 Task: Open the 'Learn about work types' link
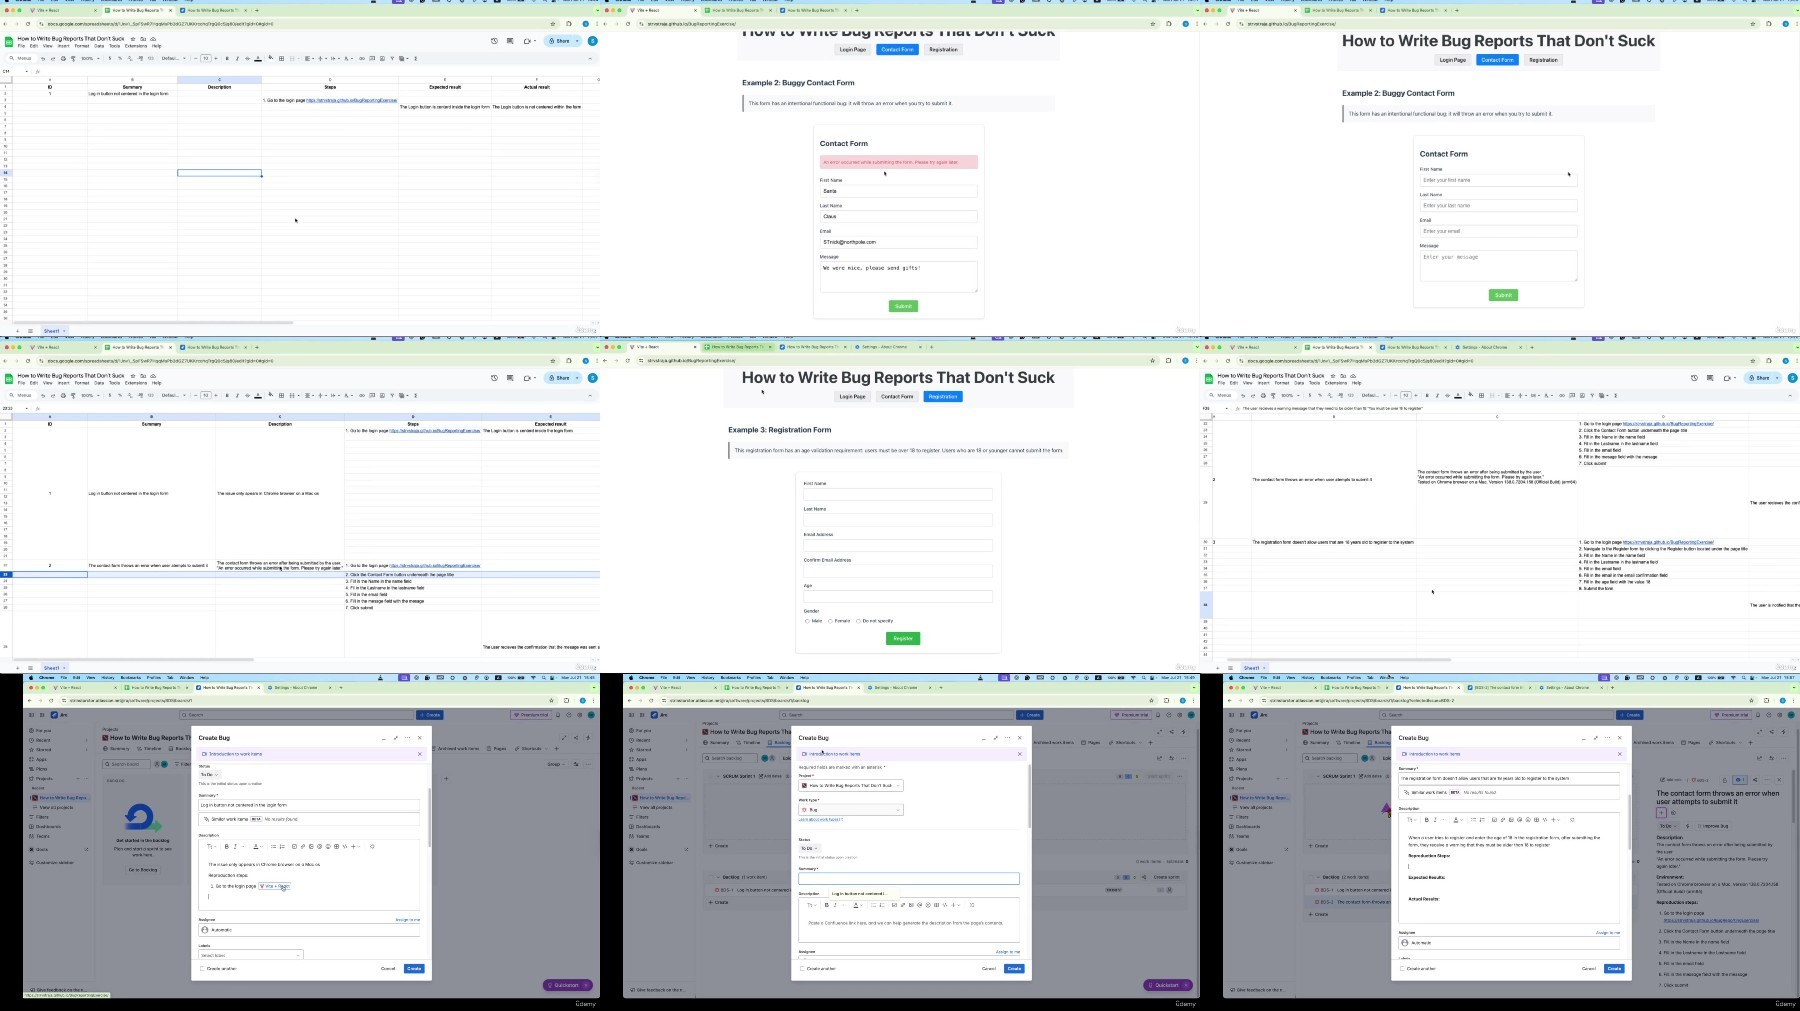(x=820, y=820)
